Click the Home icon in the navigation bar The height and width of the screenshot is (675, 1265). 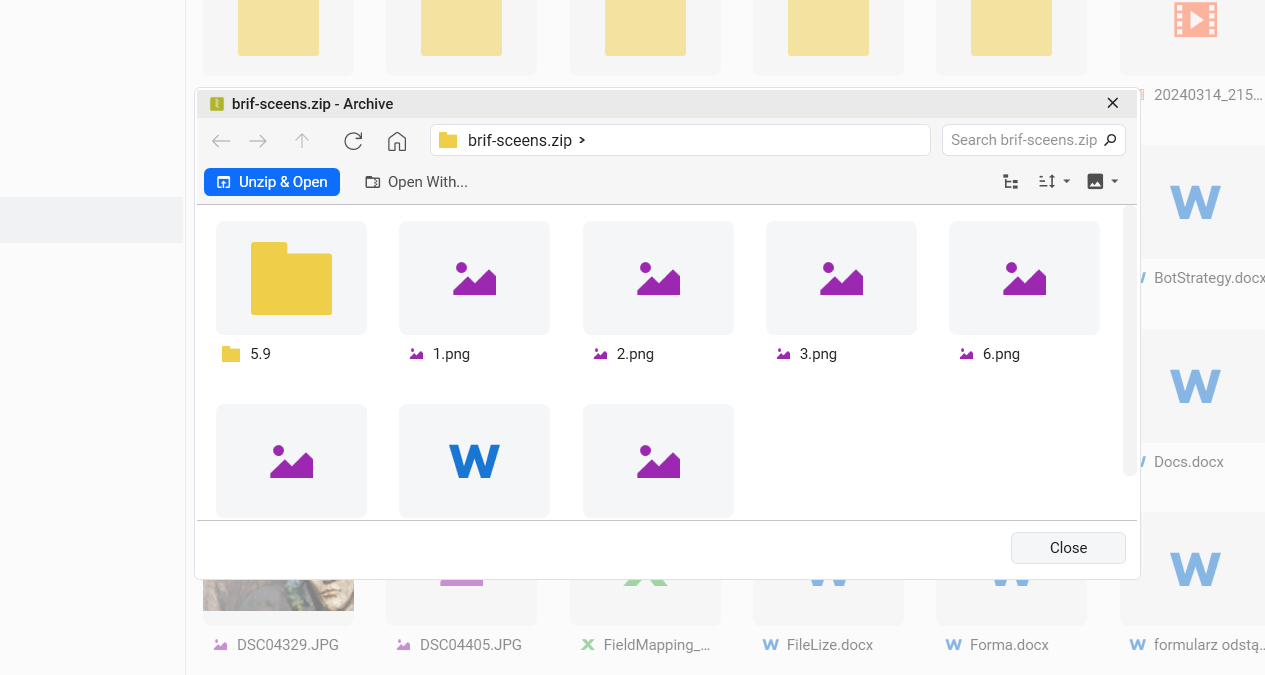pyautogui.click(x=397, y=141)
